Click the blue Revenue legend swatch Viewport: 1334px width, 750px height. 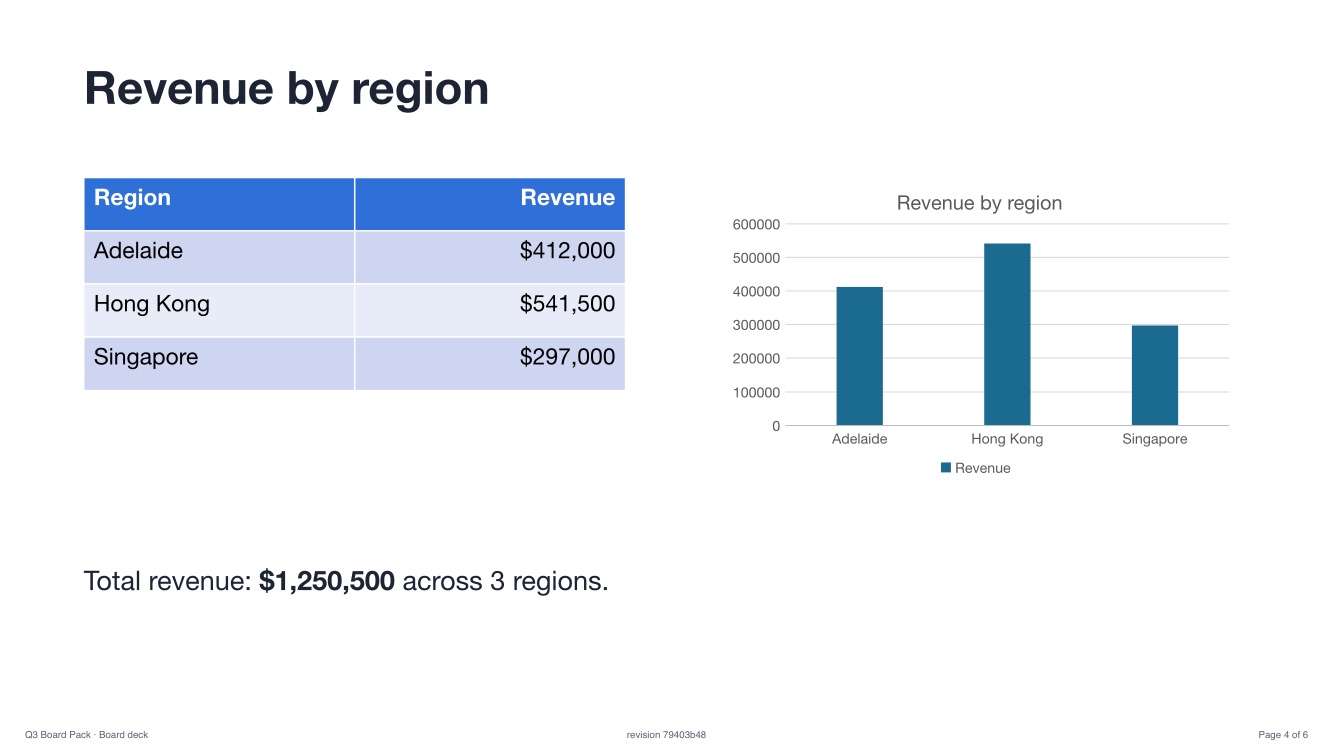(946, 468)
